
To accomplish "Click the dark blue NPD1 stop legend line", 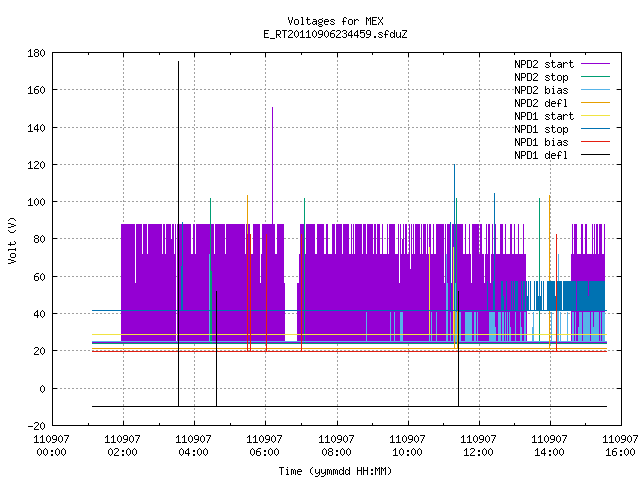I will coord(595,129).
